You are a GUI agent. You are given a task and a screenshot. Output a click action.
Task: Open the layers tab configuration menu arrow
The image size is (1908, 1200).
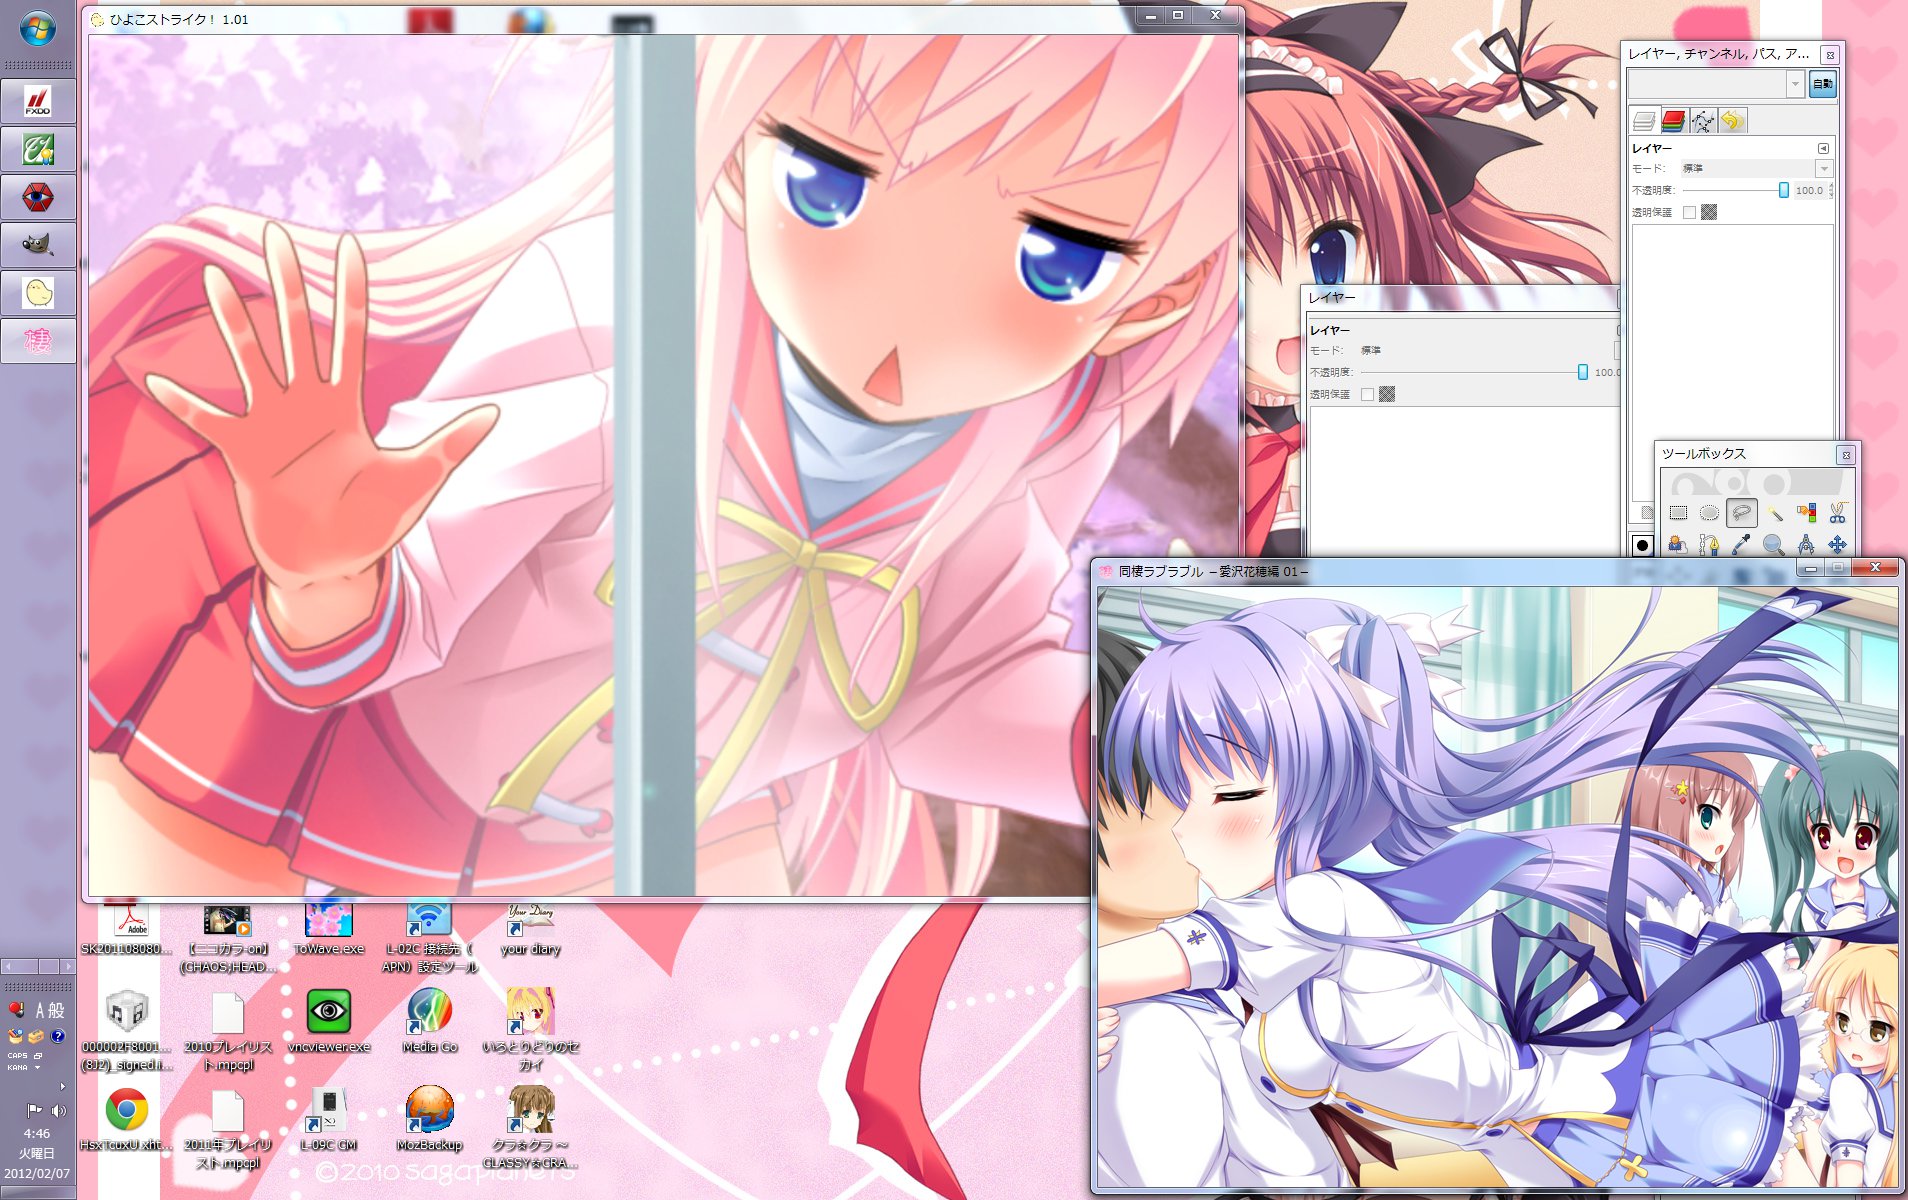pos(1823,148)
